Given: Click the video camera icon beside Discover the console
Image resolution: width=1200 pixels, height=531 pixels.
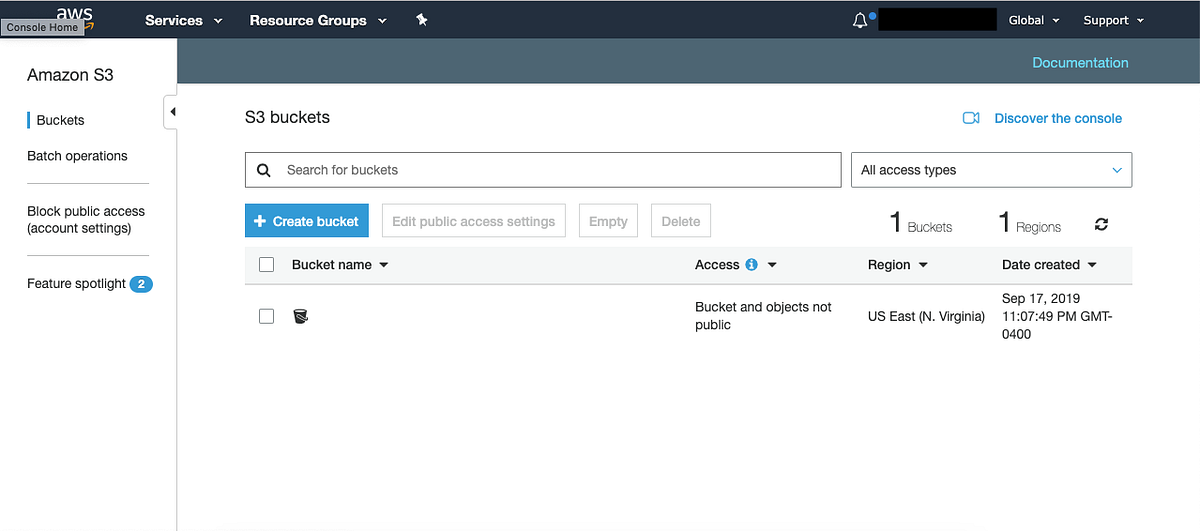Looking at the screenshot, I should 971,118.
